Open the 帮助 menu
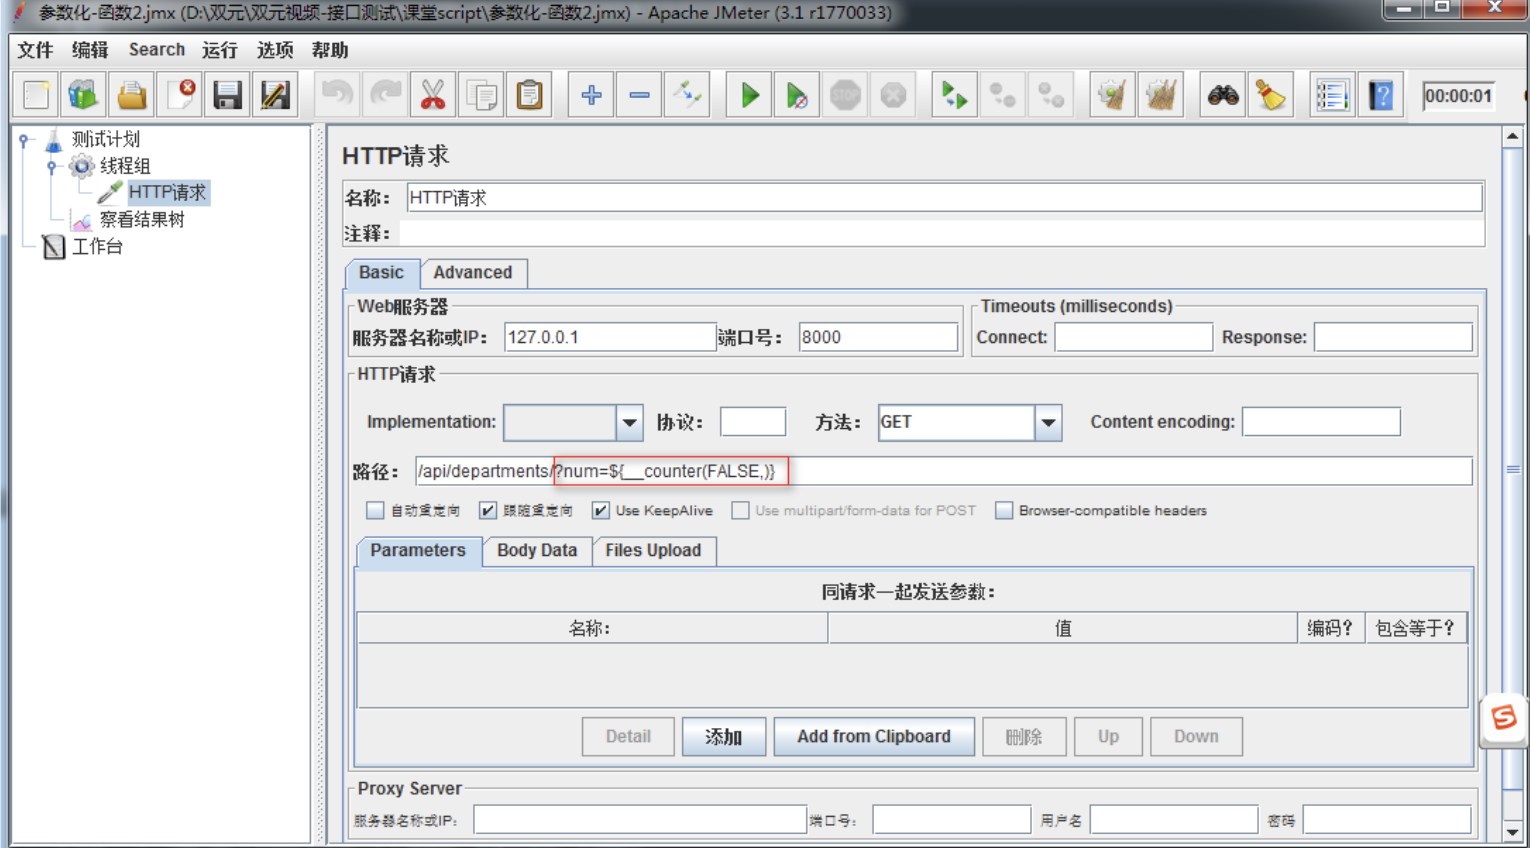Screen dimensions: 1530x848 click(330, 50)
